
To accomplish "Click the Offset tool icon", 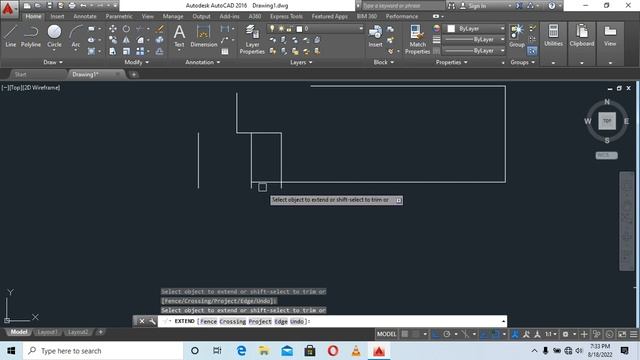I will click(160, 51).
